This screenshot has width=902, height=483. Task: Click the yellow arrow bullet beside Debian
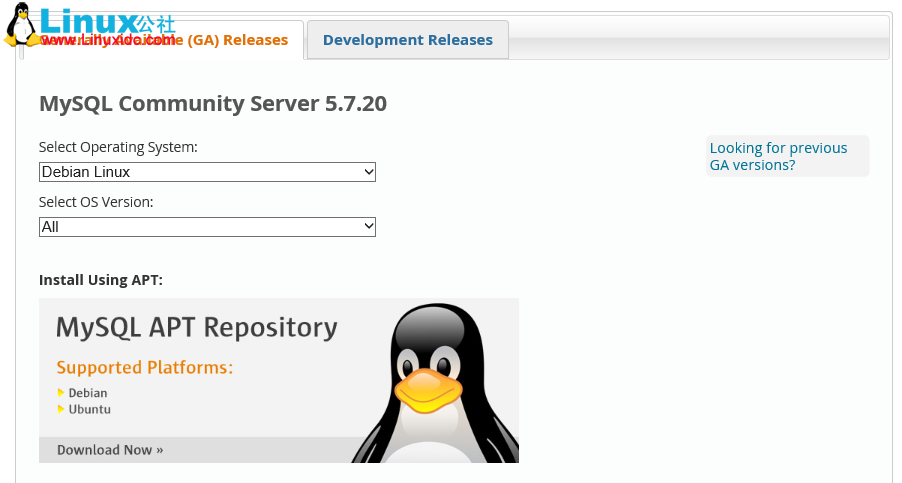point(60,393)
